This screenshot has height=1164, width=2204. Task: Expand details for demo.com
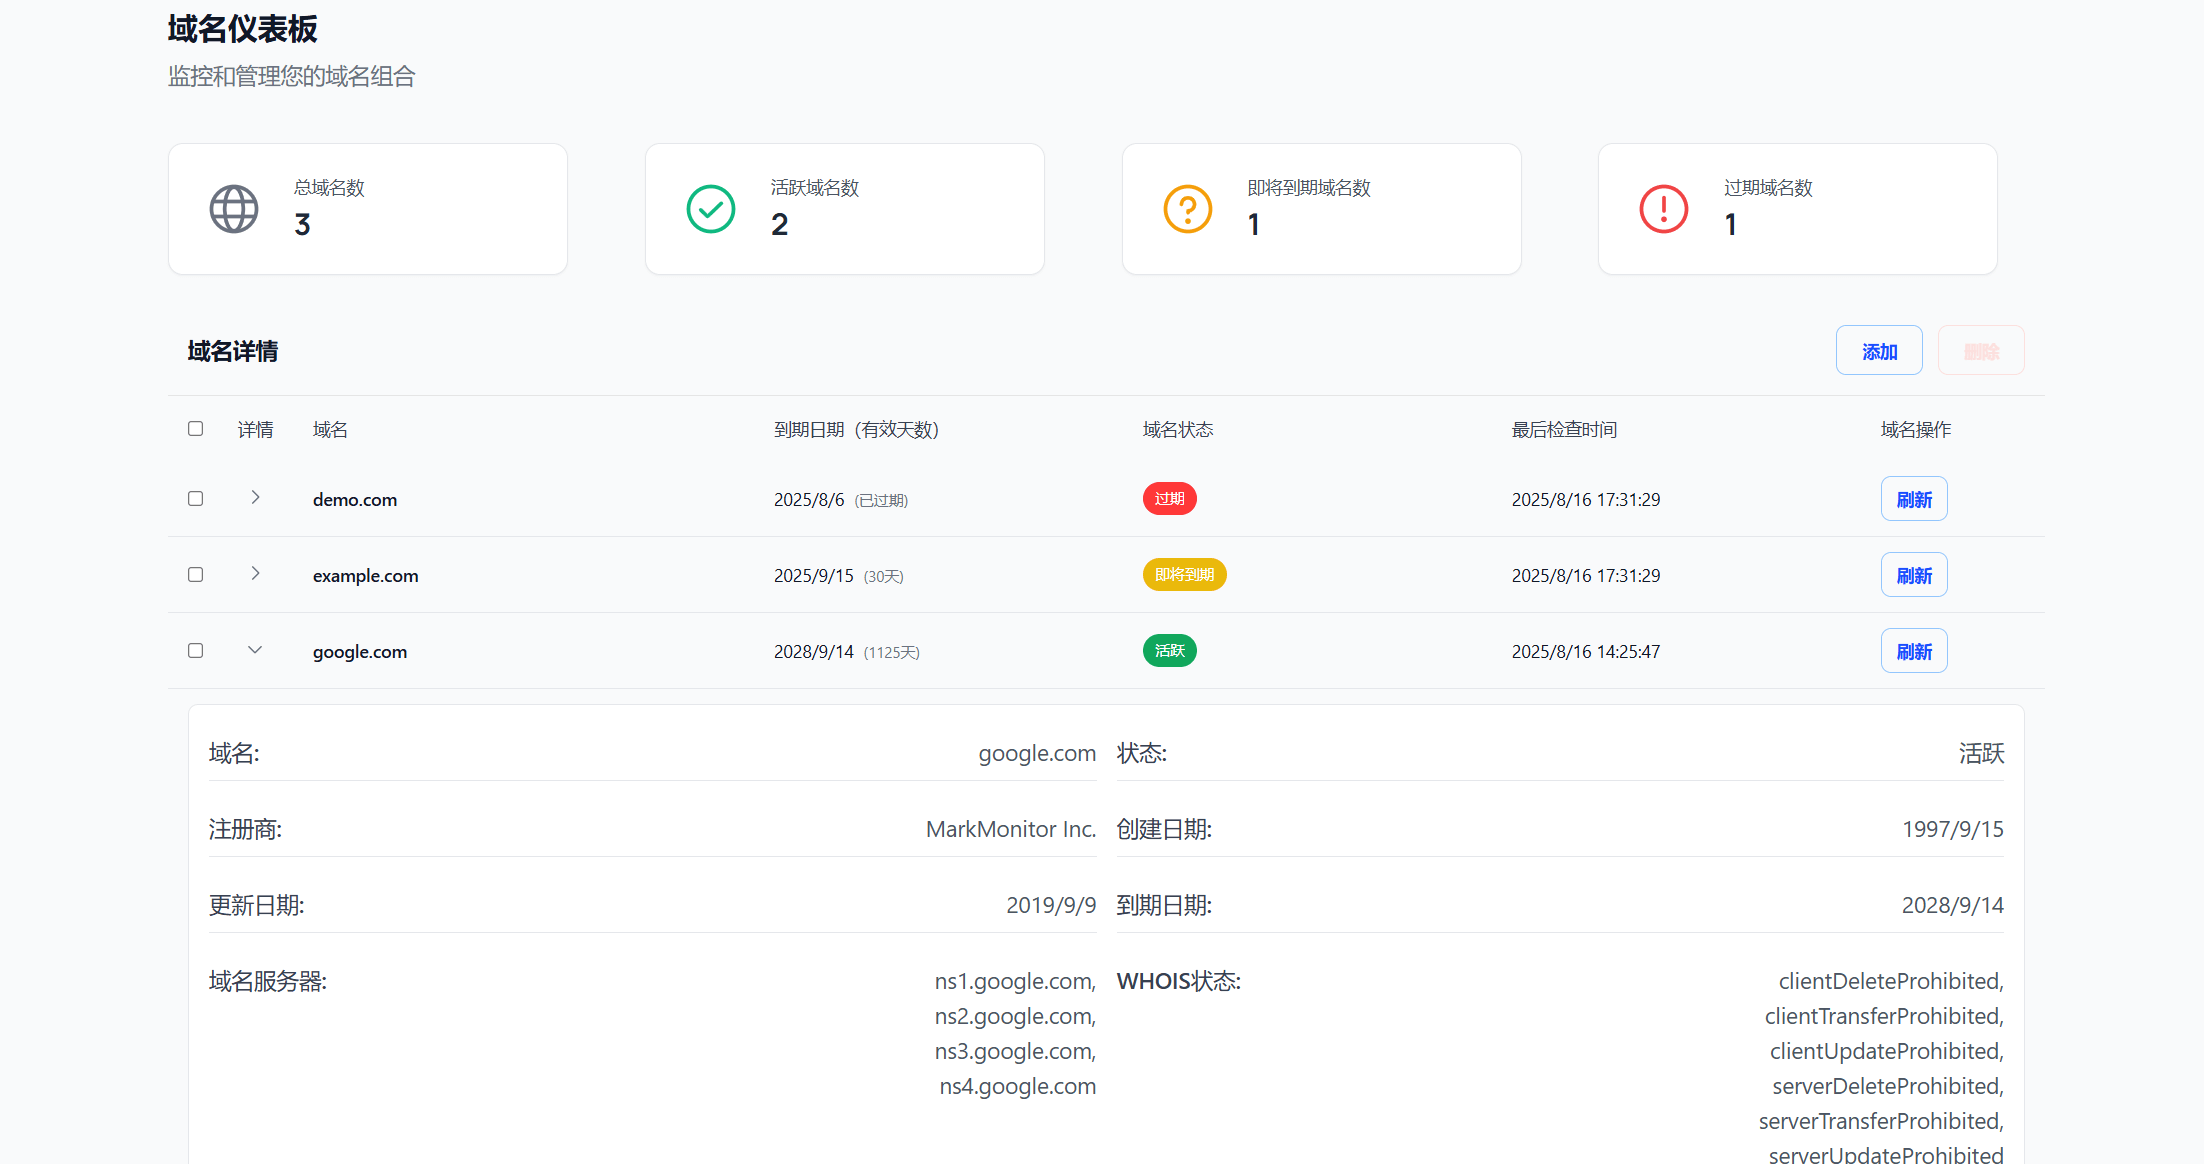click(255, 498)
